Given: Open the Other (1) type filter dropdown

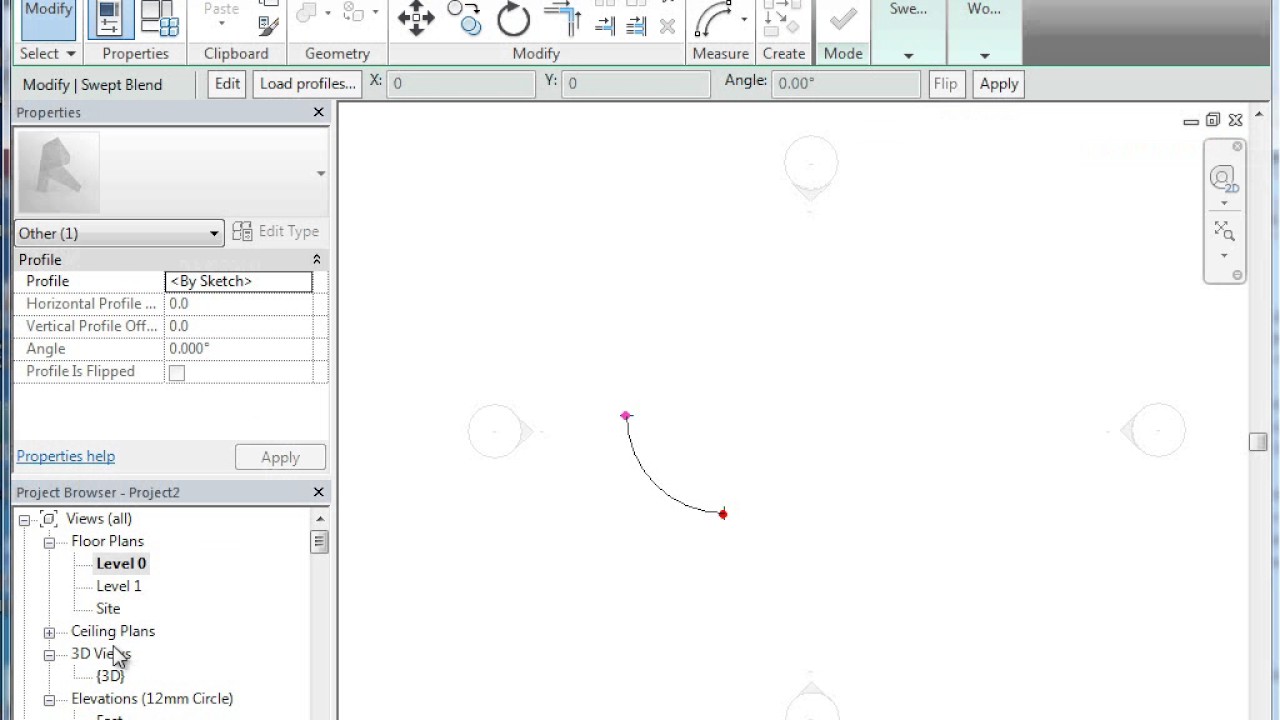Looking at the screenshot, I should [x=118, y=233].
